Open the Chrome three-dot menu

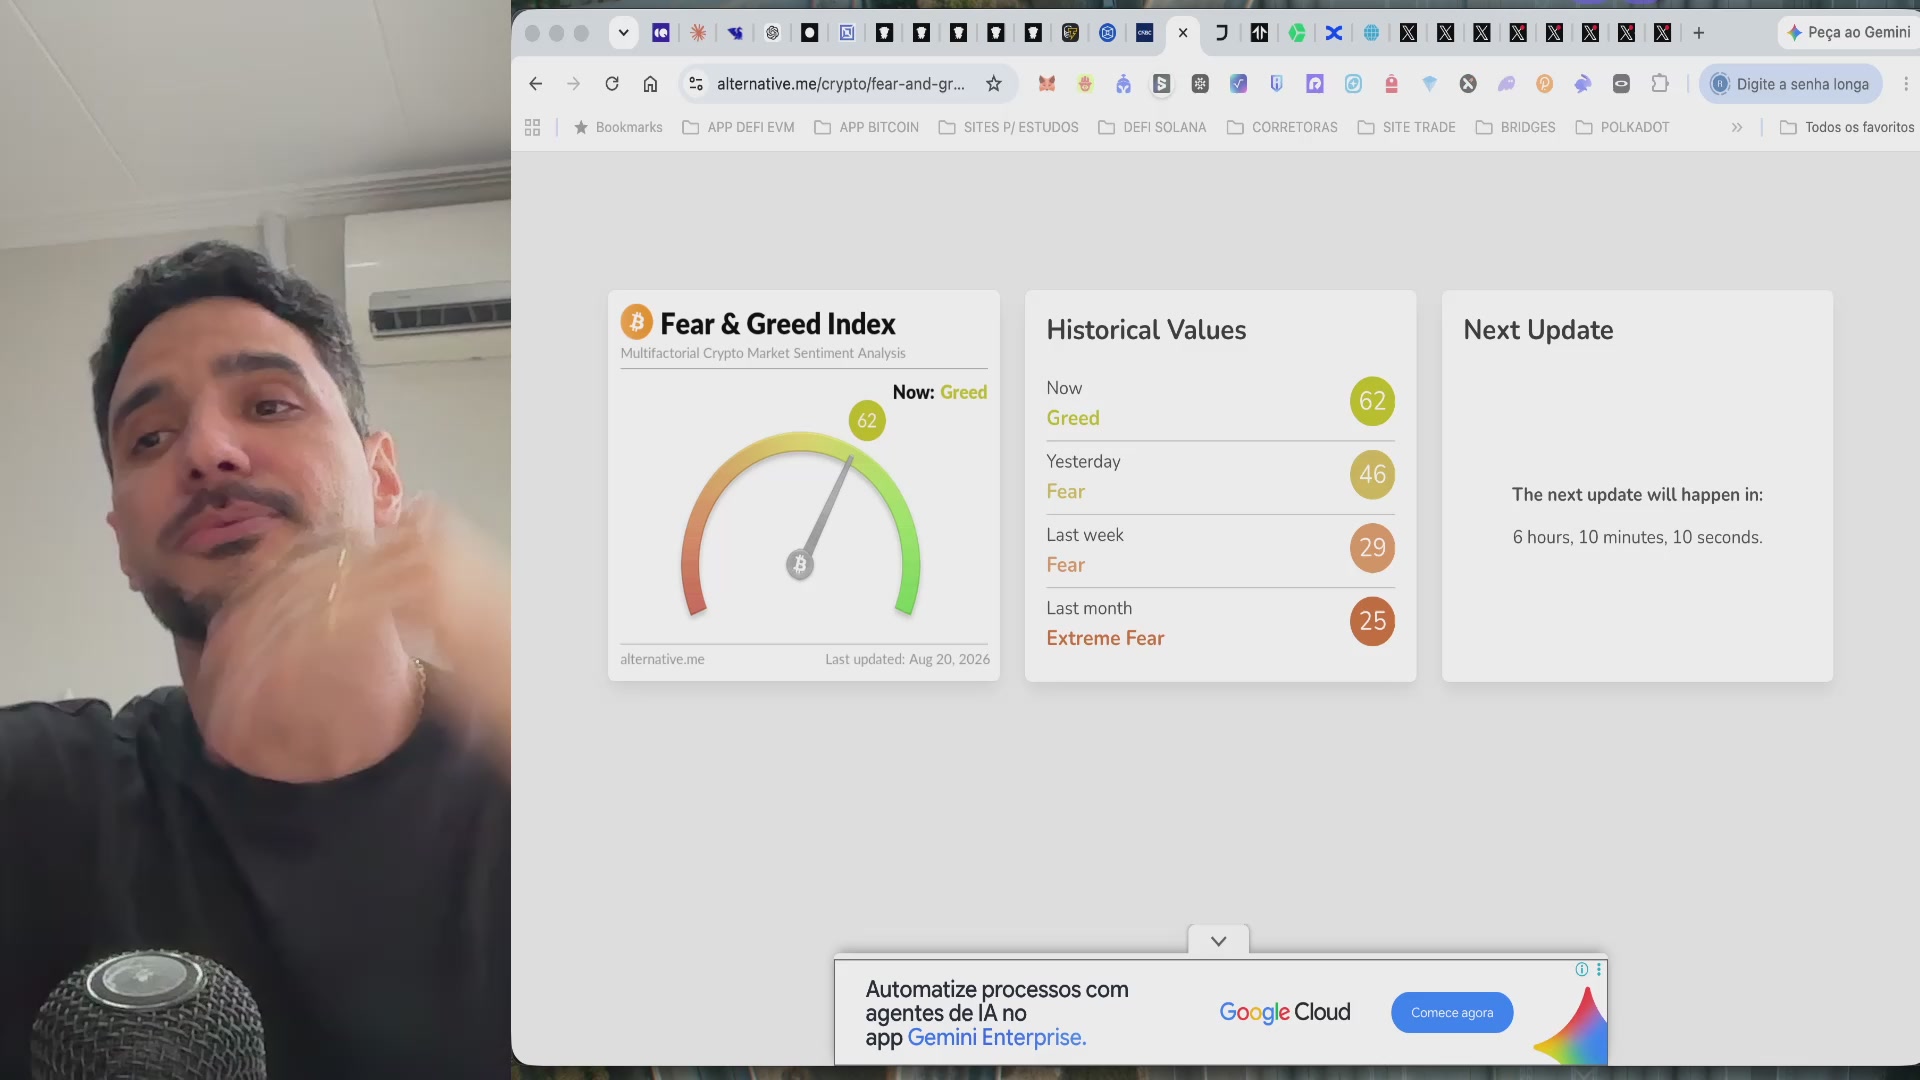(1906, 84)
